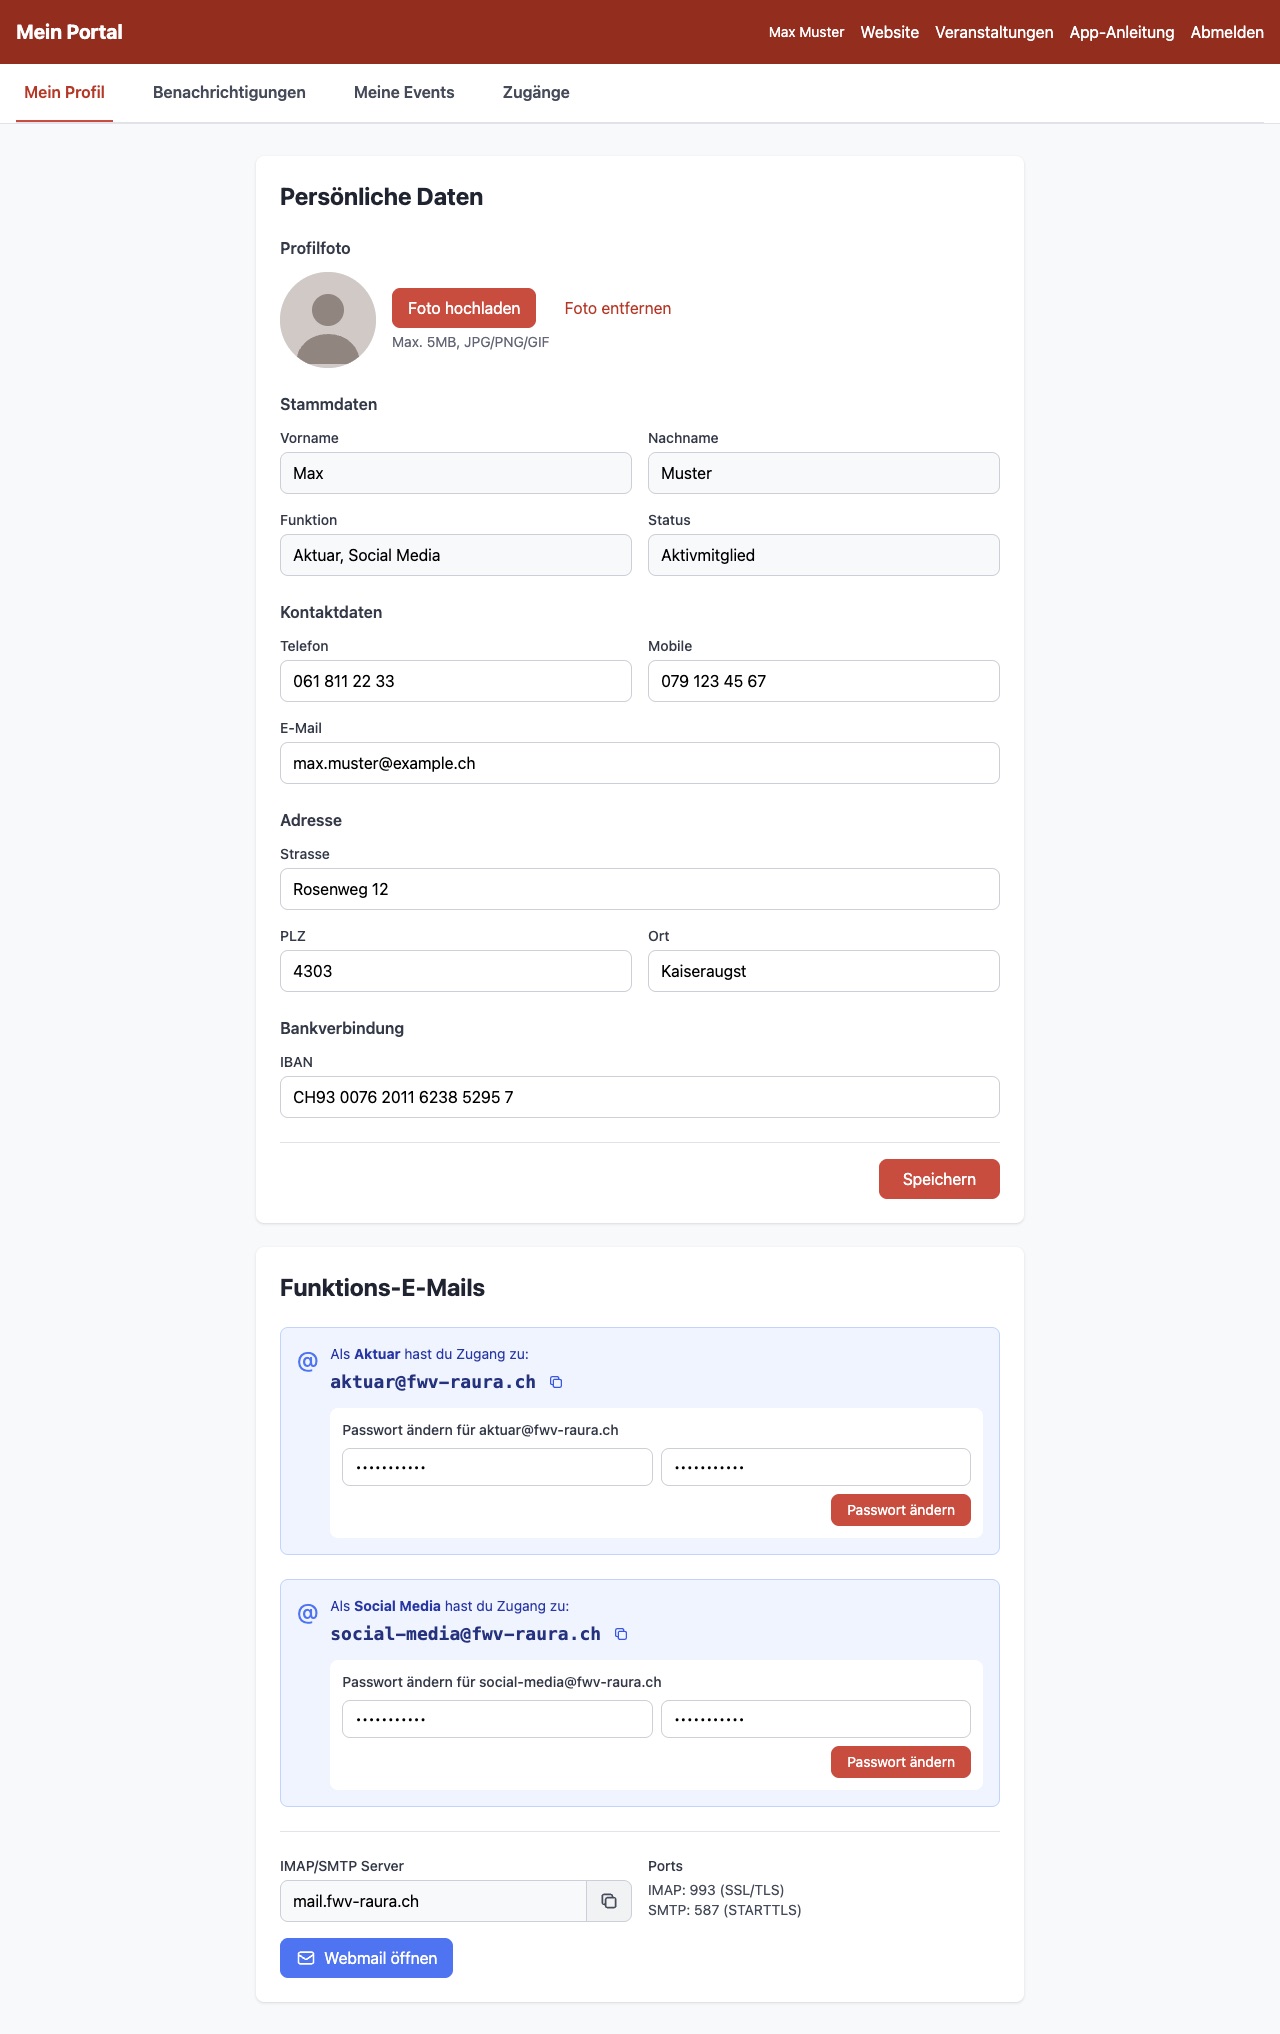Click the profile photo avatar placeholder
The image size is (1280, 2034).
point(328,320)
